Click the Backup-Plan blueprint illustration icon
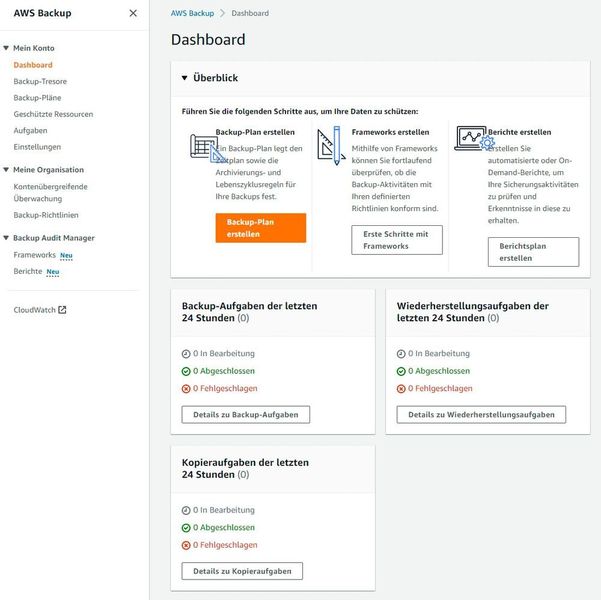This screenshot has height=600, width=601. click(x=208, y=148)
